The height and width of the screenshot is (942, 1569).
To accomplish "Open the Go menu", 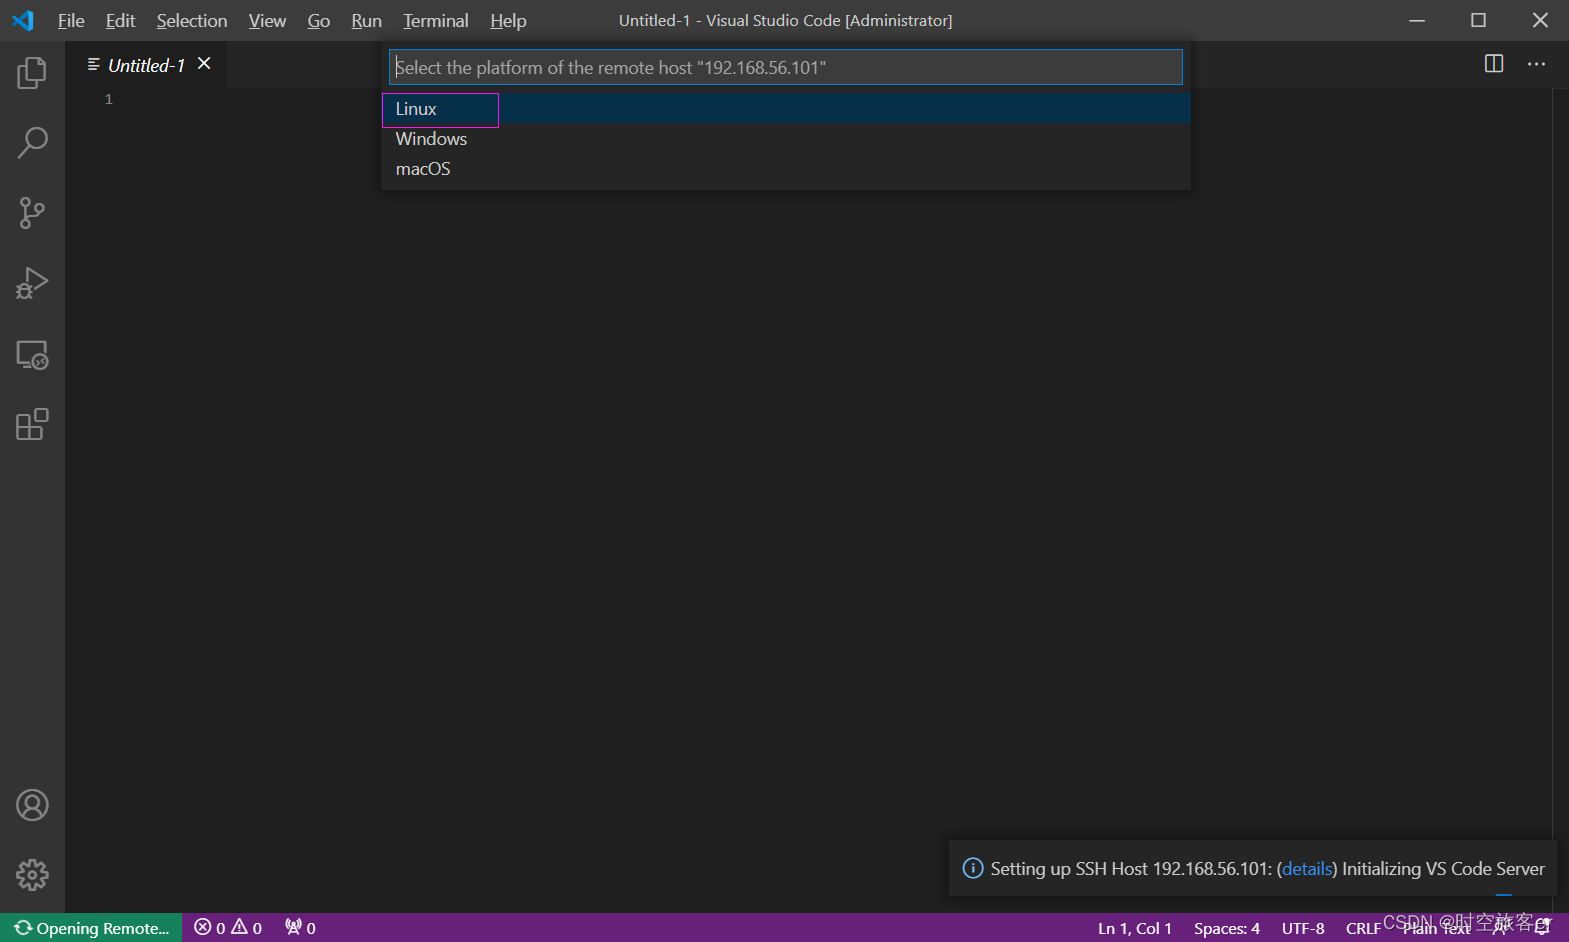I will click(319, 21).
